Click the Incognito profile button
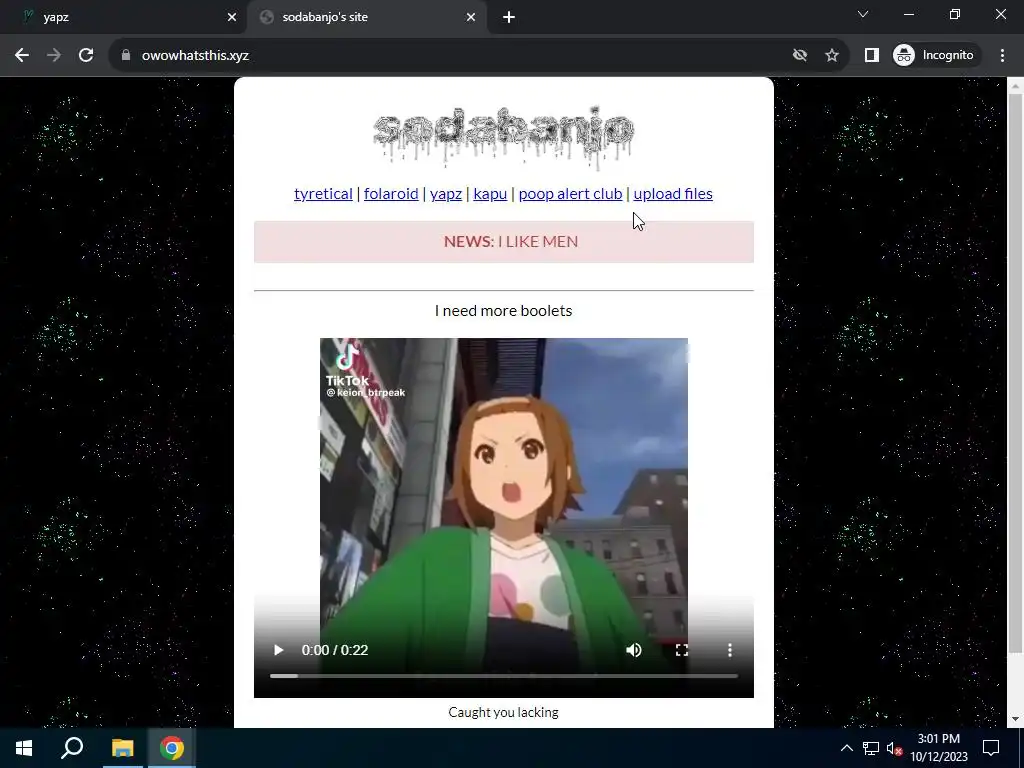 [x=935, y=56]
